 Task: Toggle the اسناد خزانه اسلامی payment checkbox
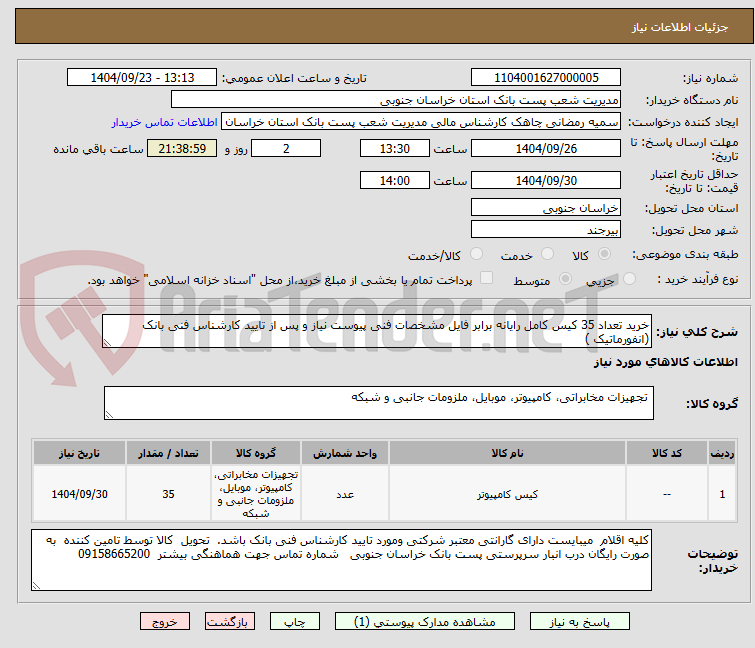(x=487, y=278)
